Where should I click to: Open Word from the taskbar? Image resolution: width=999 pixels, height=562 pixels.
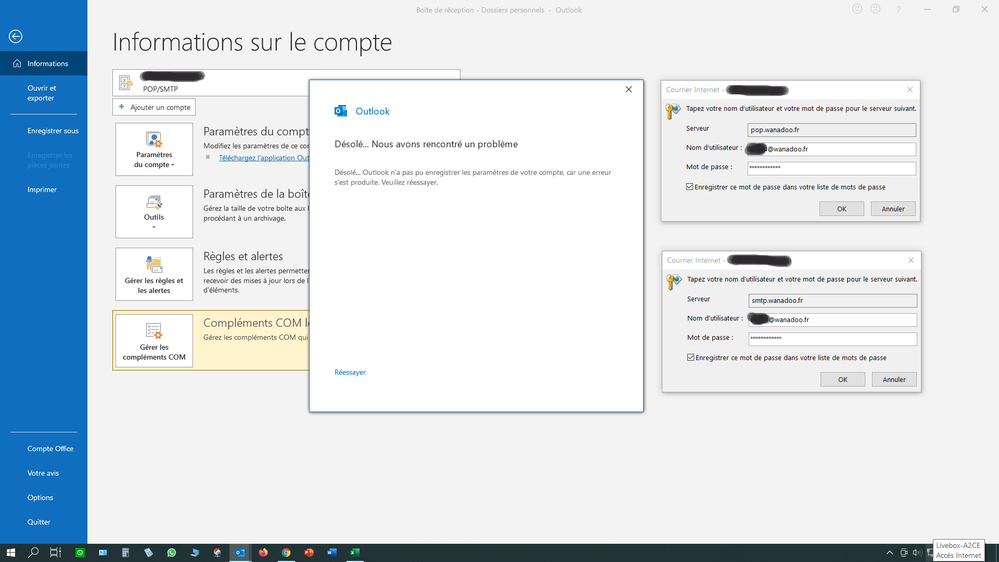pyautogui.click(x=332, y=552)
